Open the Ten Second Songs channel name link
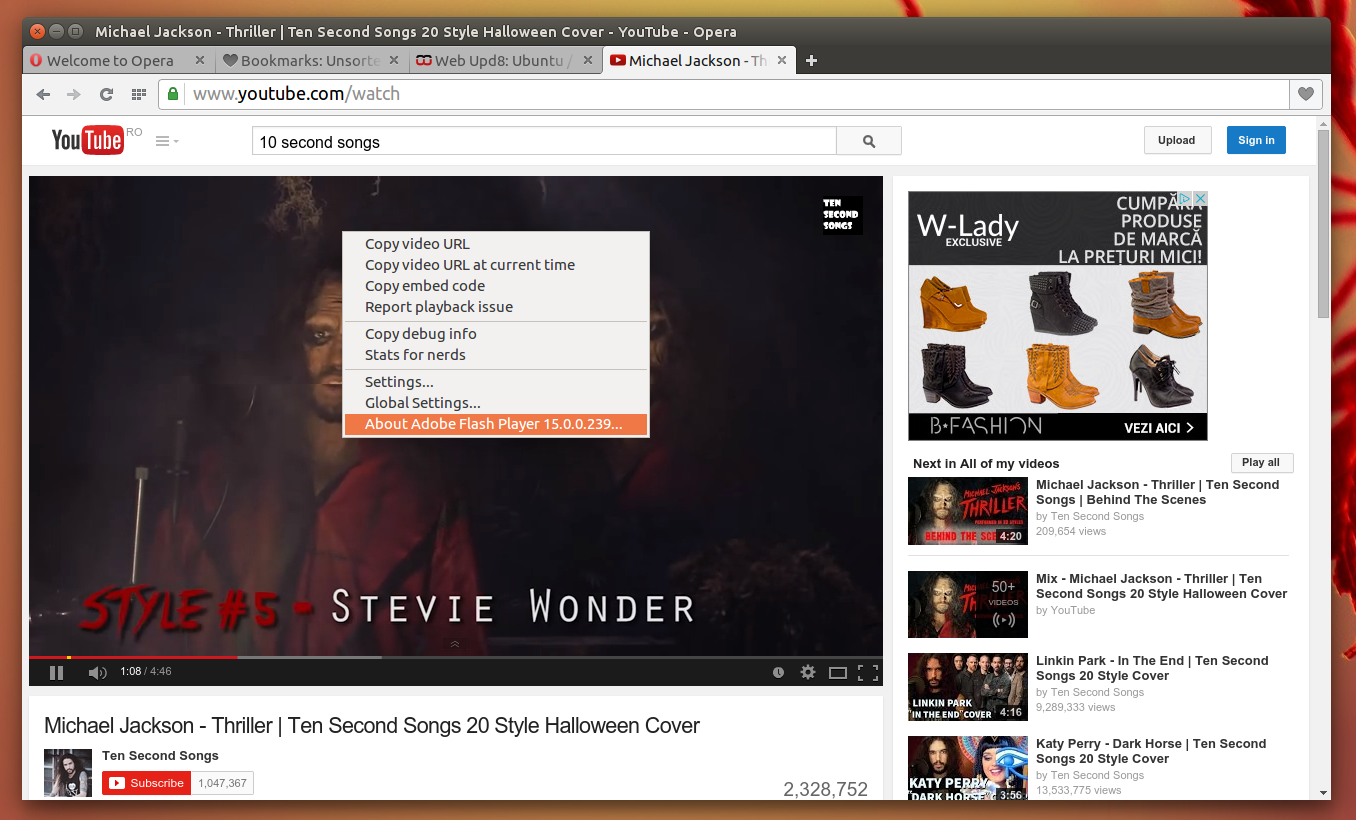This screenshot has width=1356, height=820. 160,756
